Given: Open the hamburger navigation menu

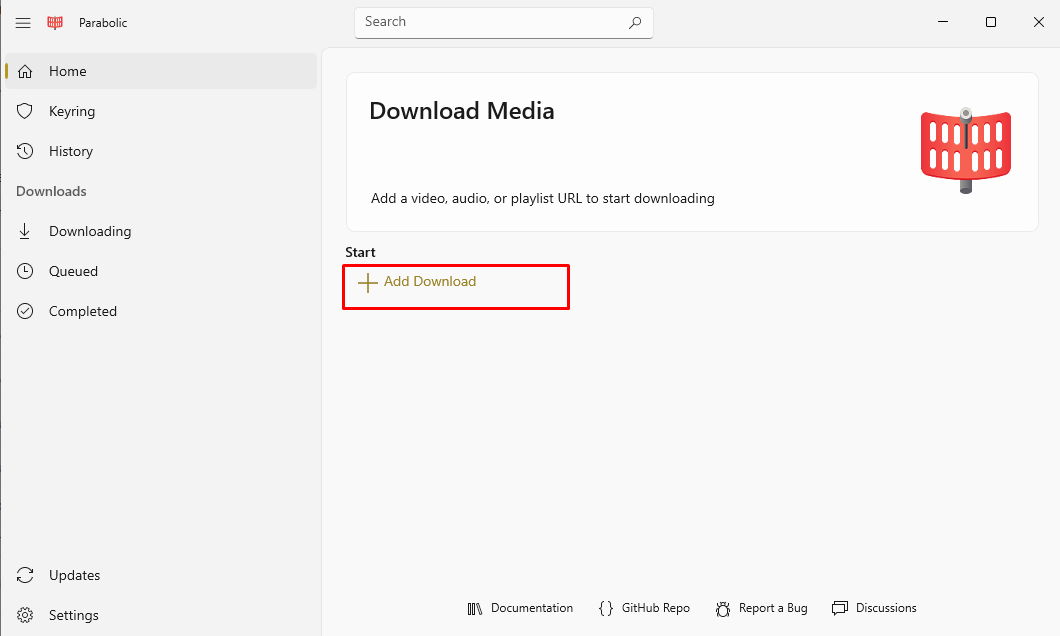Looking at the screenshot, I should [23, 22].
